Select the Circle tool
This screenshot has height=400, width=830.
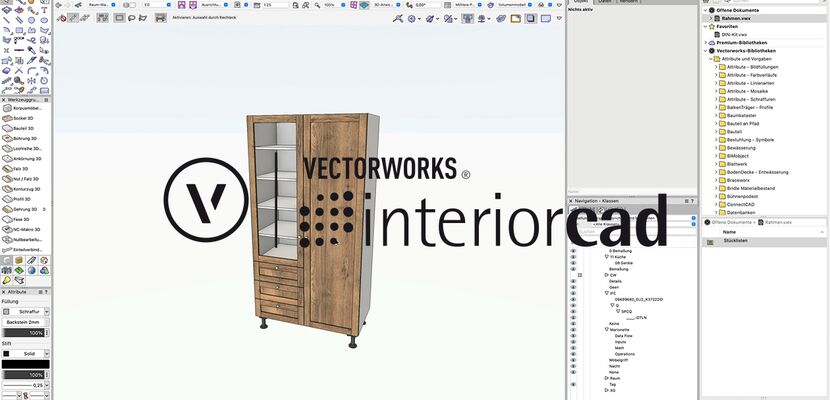[x=32, y=20]
